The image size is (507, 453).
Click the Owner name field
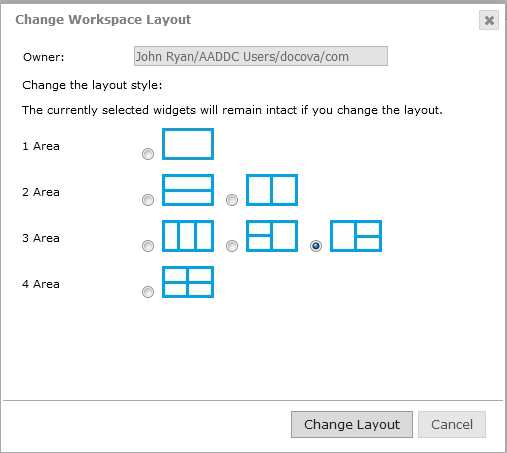261,56
